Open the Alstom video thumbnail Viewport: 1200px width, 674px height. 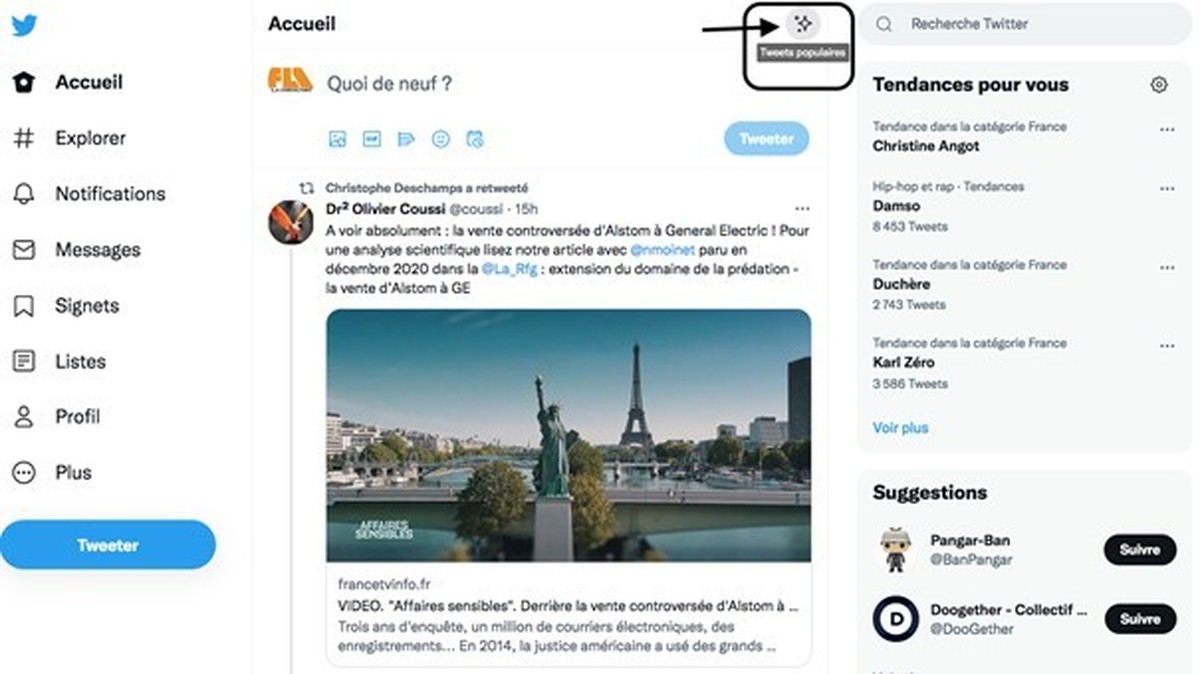pyautogui.click(x=568, y=435)
